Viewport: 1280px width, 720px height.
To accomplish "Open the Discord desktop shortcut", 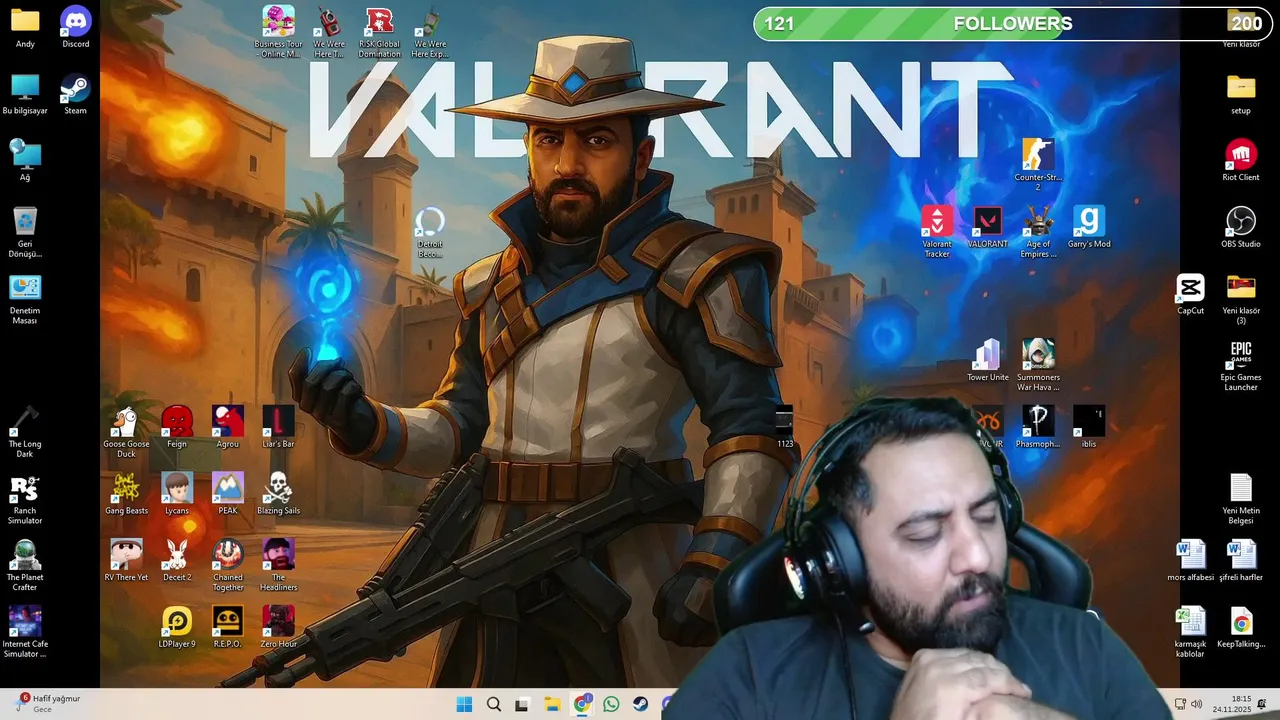I will click(x=76, y=27).
